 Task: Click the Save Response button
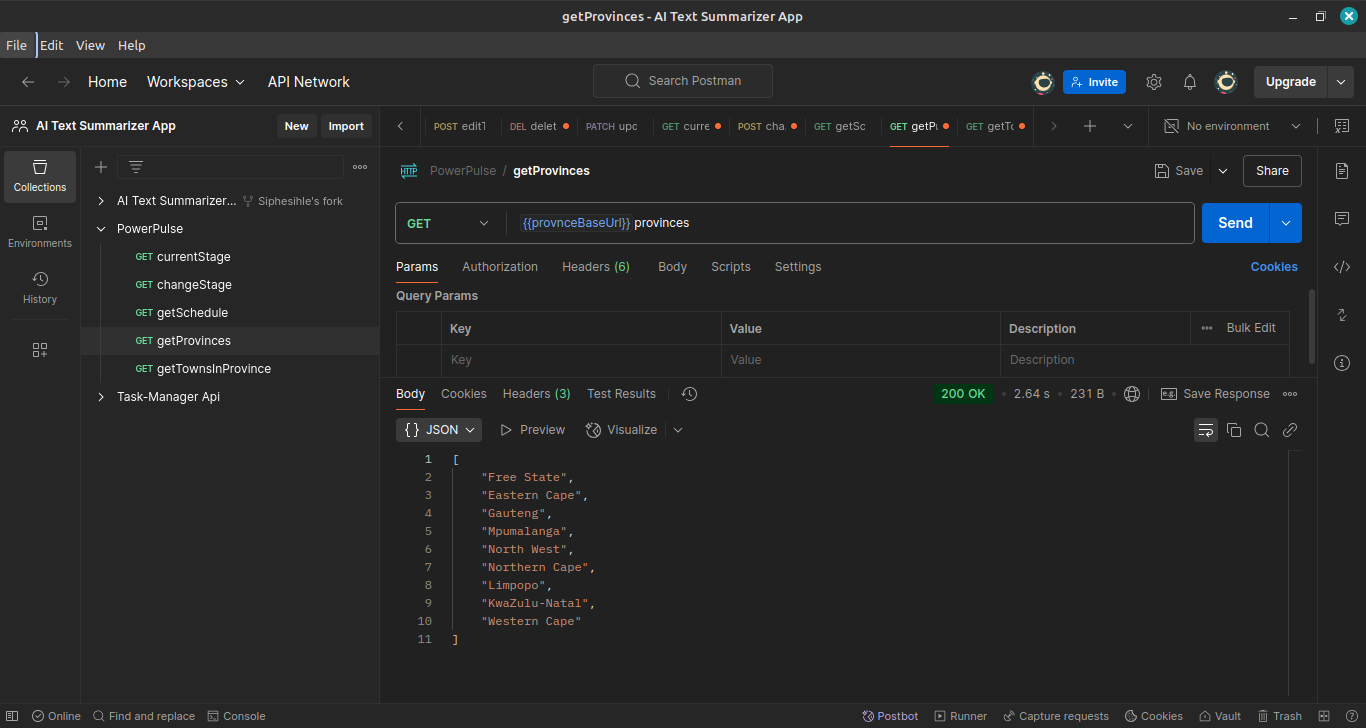tap(1215, 394)
